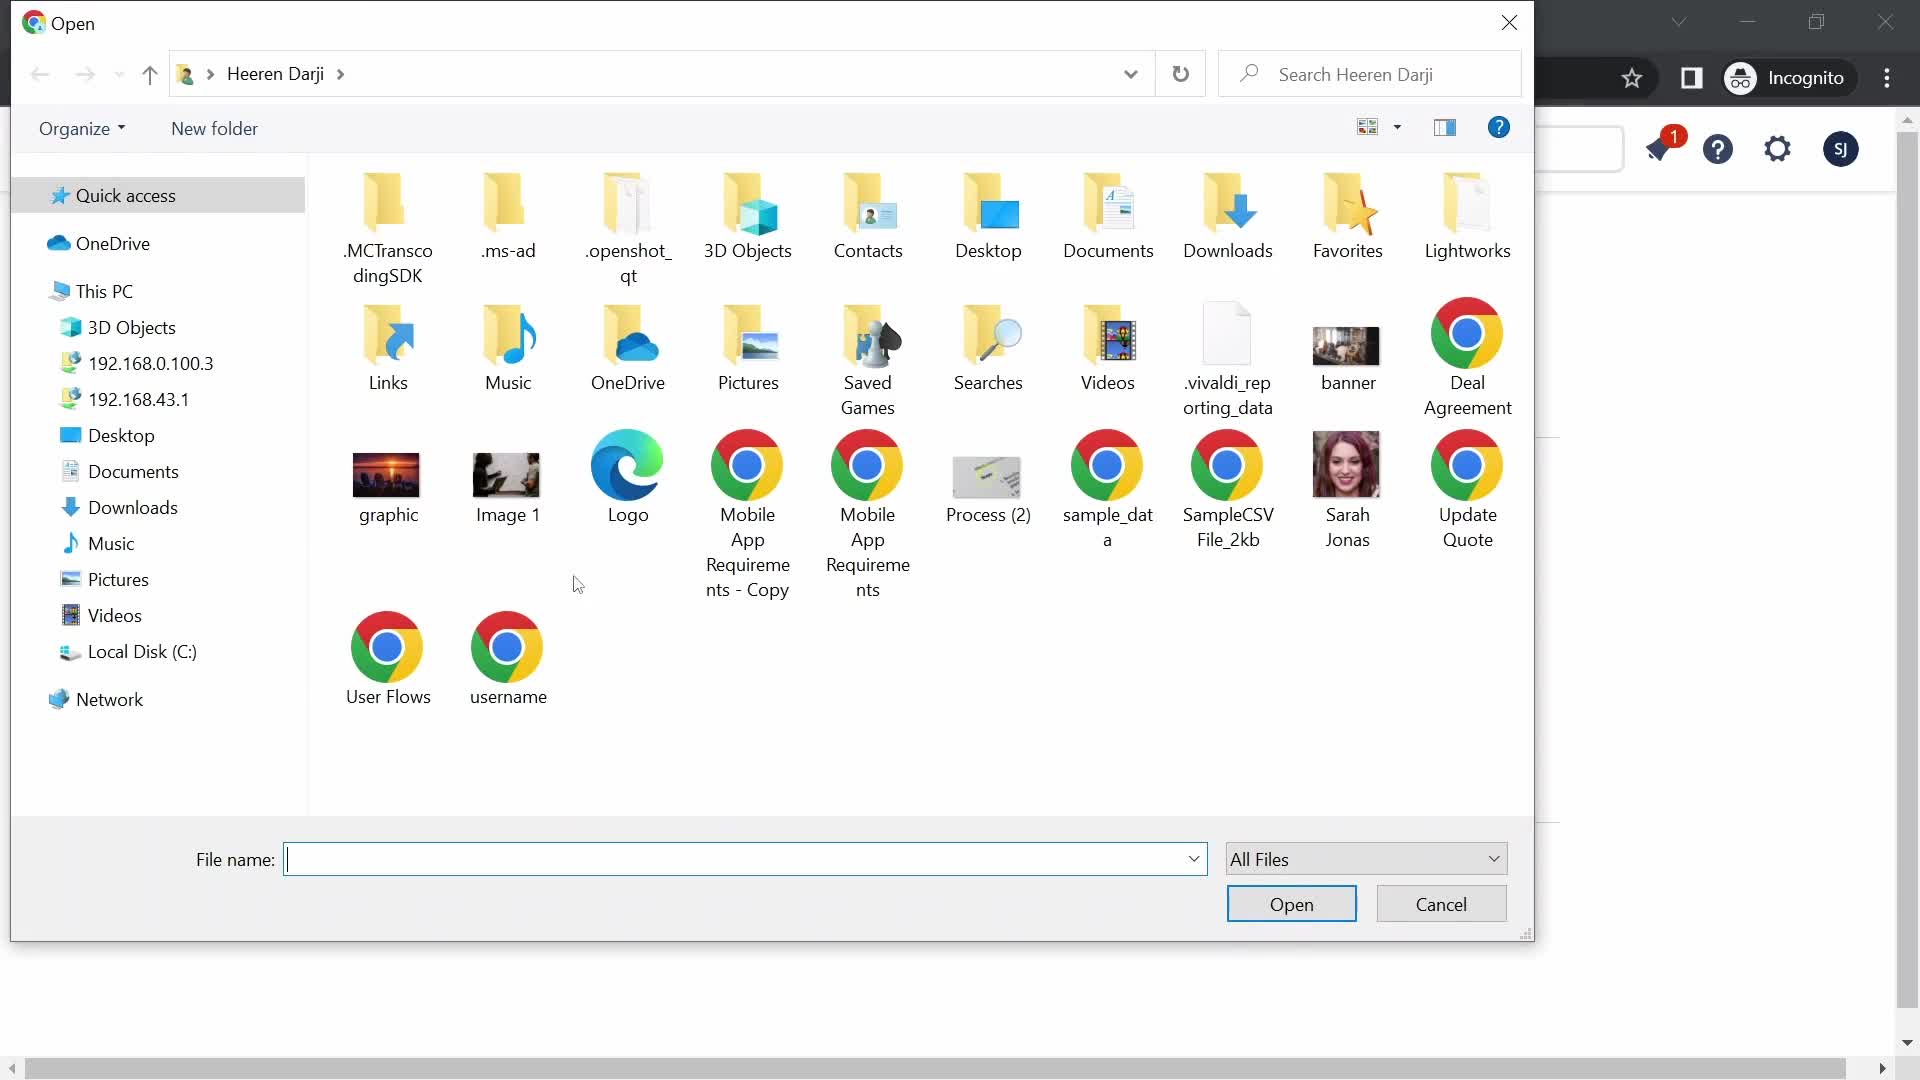Open the 3D Objects folder in file grid
Viewport: 1920px width, 1080px height.
pos(748,217)
